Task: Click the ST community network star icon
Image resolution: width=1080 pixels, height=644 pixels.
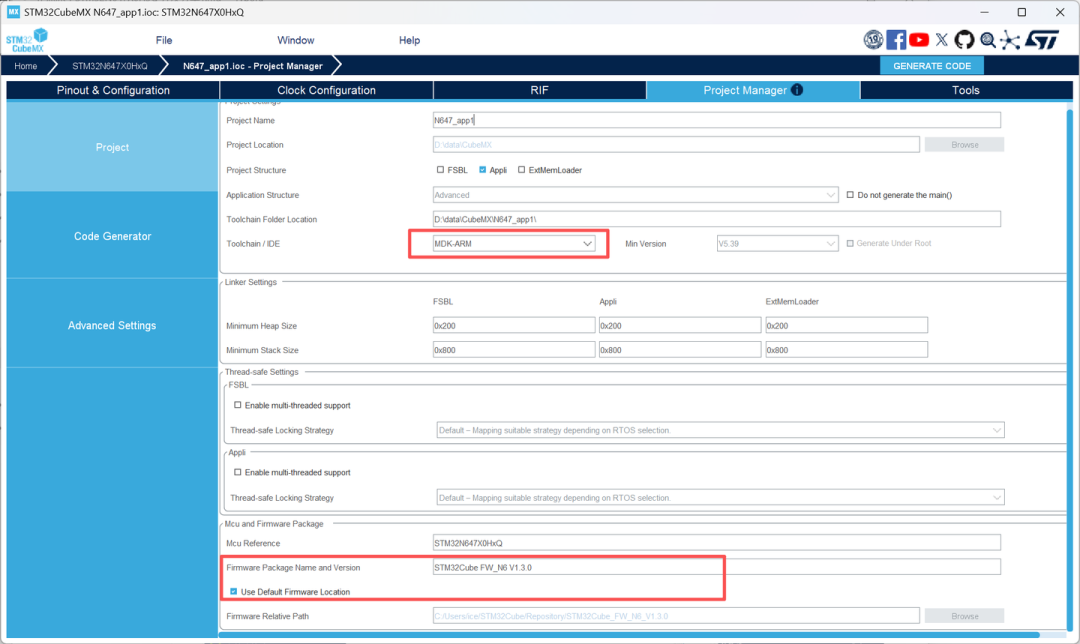Action: click(1010, 40)
